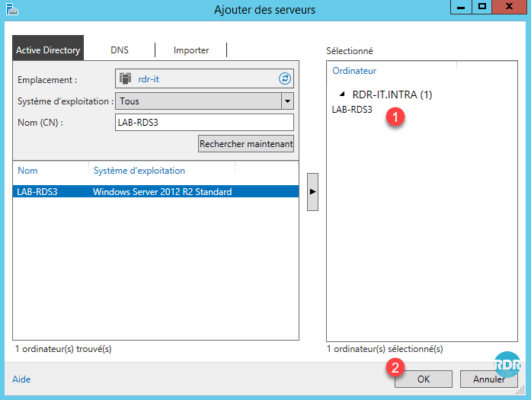Image resolution: width=531 pixels, height=400 pixels.
Task: Switch to the Active Directory tab
Action: (x=48, y=48)
